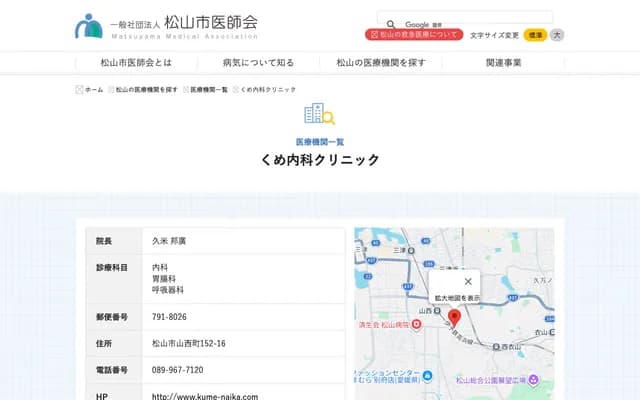This screenshot has width=640, height=400.
Task: Open 医療機関一覧 breadcrumb link
Action: [209, 90]
